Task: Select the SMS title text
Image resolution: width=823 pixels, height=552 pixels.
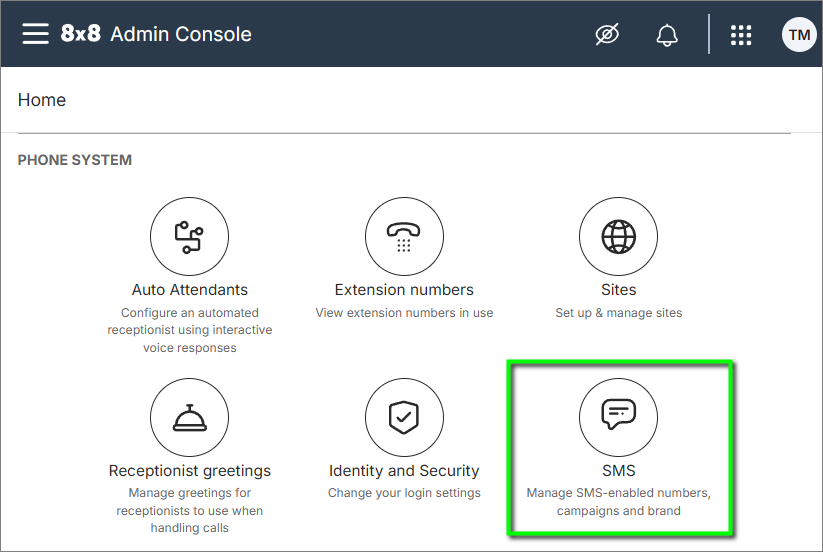Action: tap(618, 471)
